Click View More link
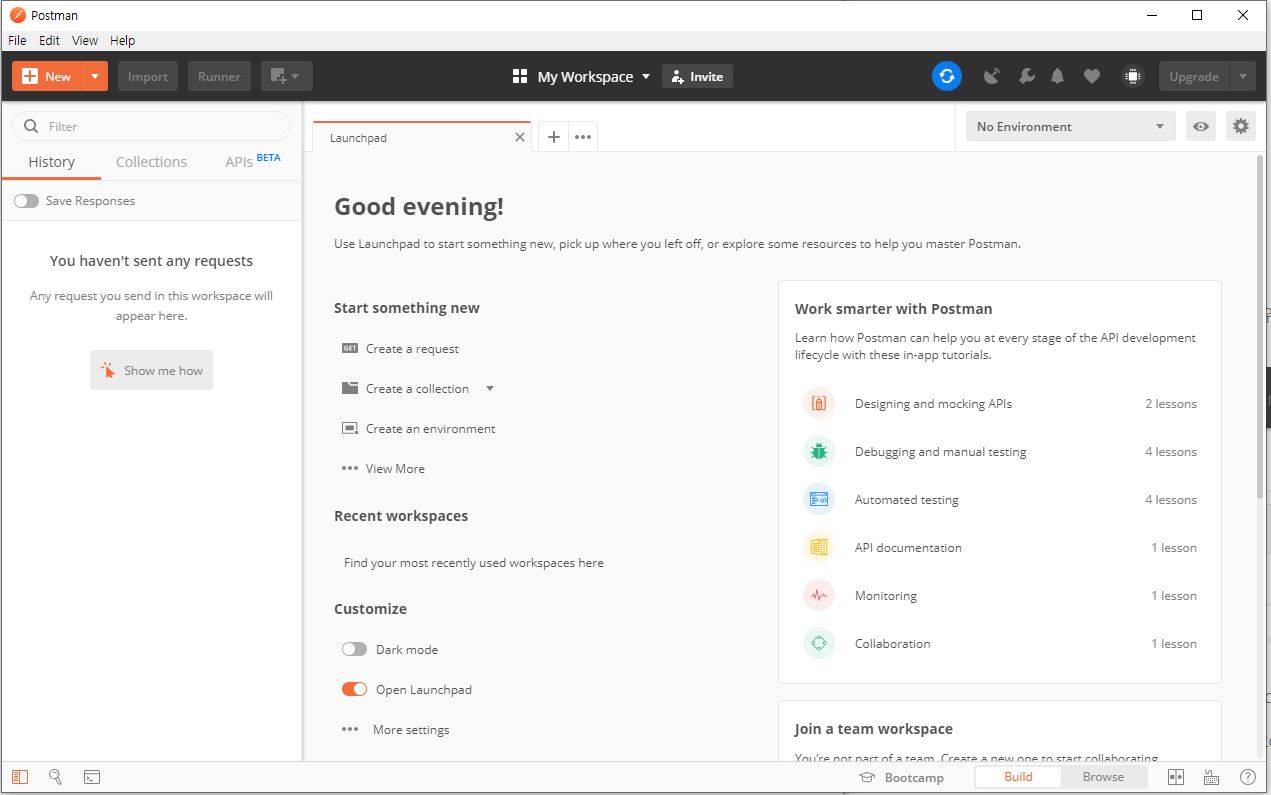Screen dimensions: 1271x795 (395, 469)
